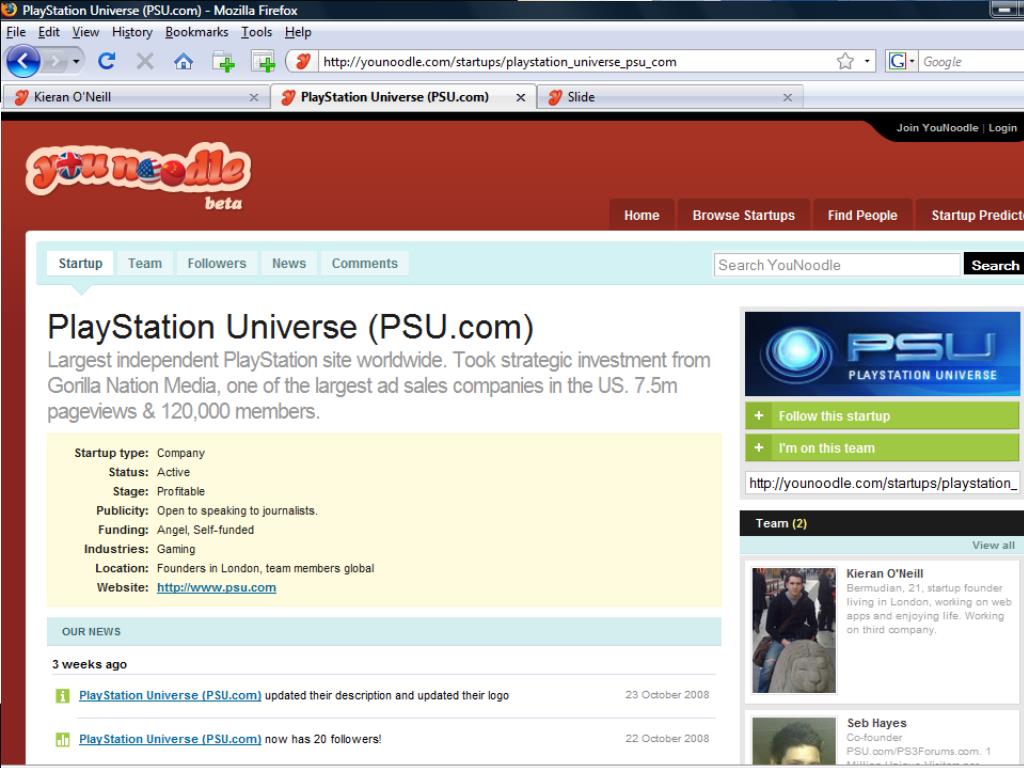Switch to the Kieran O'Neill browser tab

pos(136,97)
